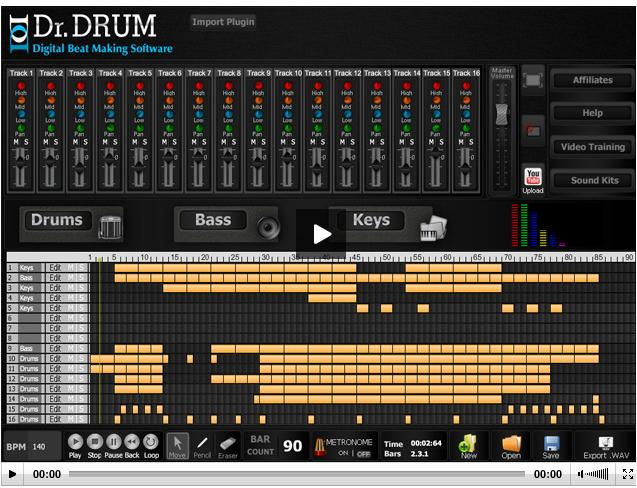Toggle video player fullscreen icon
The image size is (637, 488).
(x=627, y=474)
